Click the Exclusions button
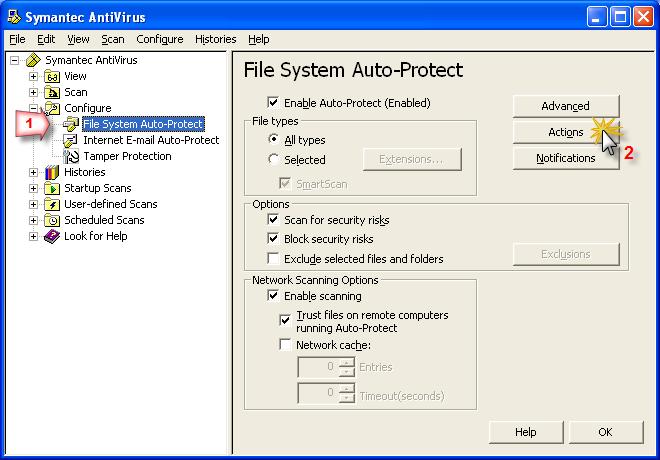 [566, 254]
